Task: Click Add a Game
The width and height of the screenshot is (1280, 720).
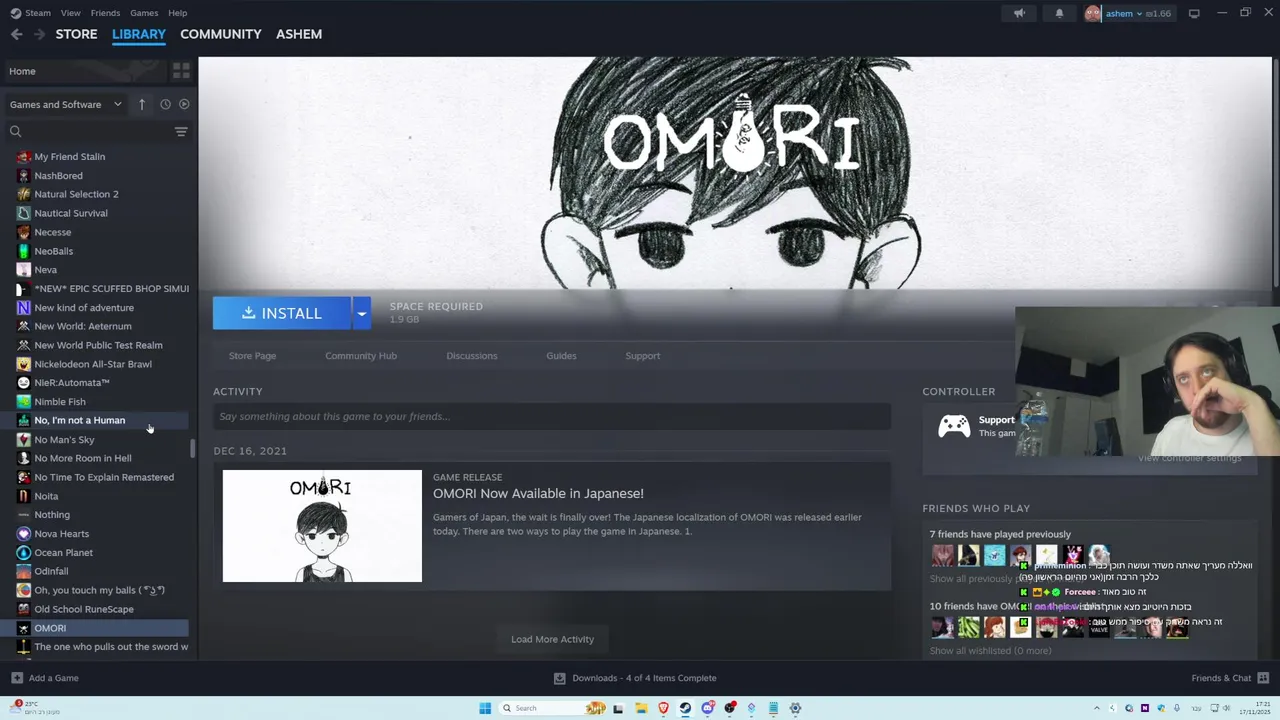Action: (45, 678)
